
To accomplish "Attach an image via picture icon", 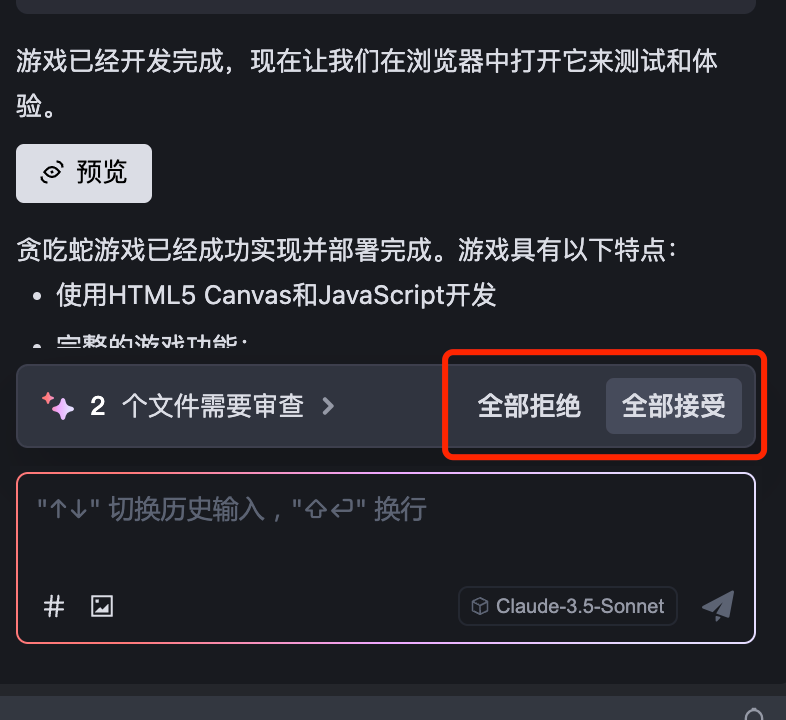I will point(102,606).
